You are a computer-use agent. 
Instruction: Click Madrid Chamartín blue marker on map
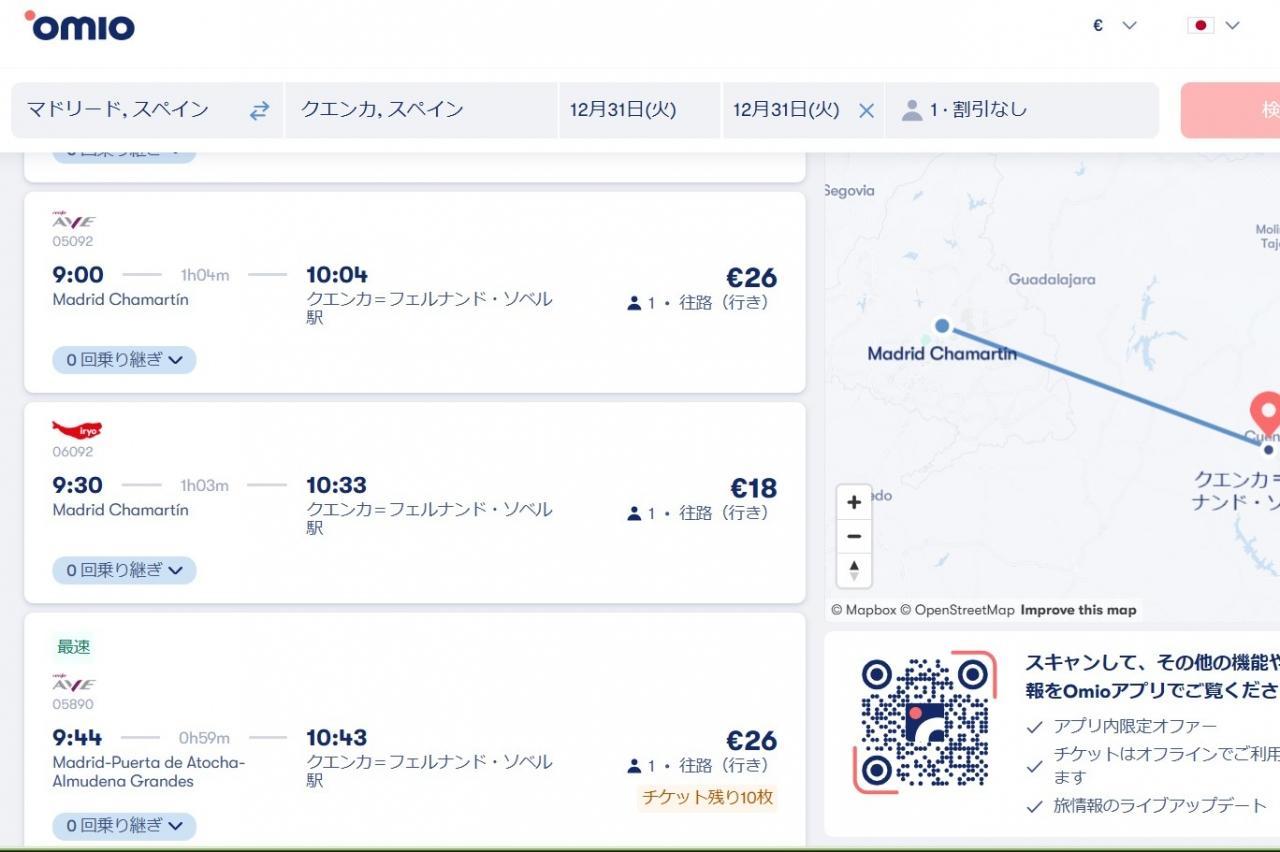[942, 325]
